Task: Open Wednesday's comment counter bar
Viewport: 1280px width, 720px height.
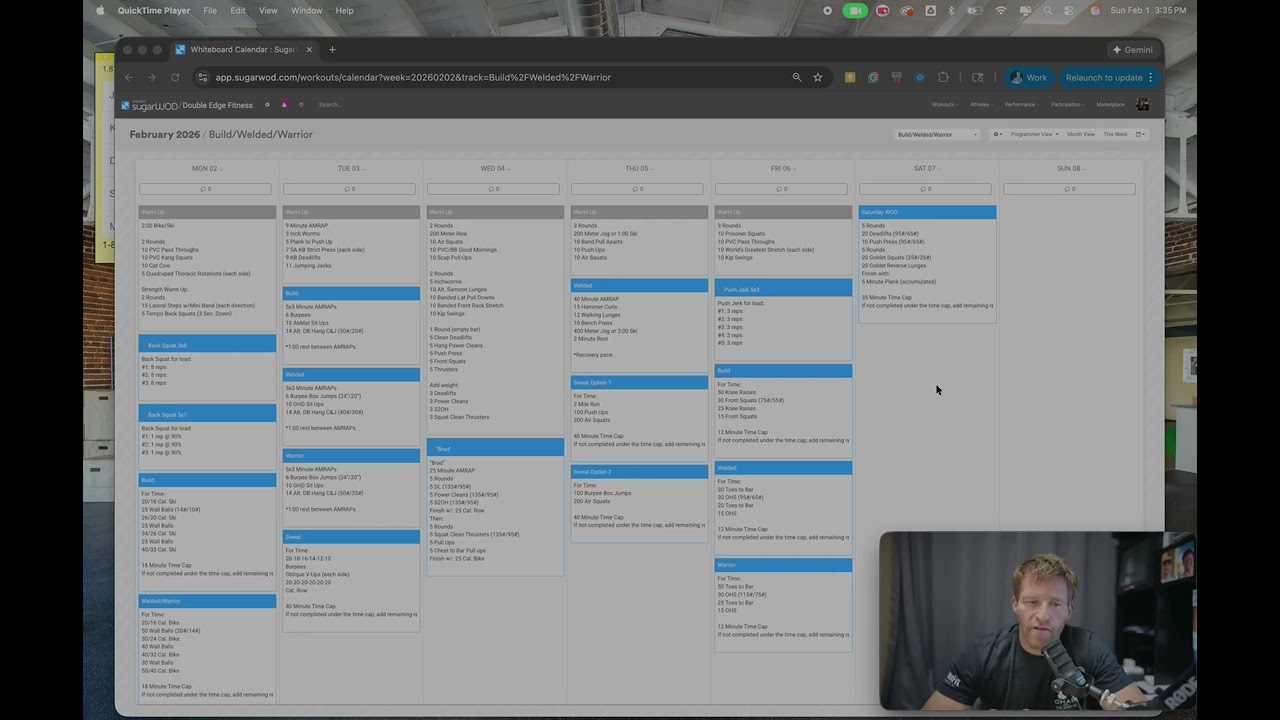Action: (493, 189)
